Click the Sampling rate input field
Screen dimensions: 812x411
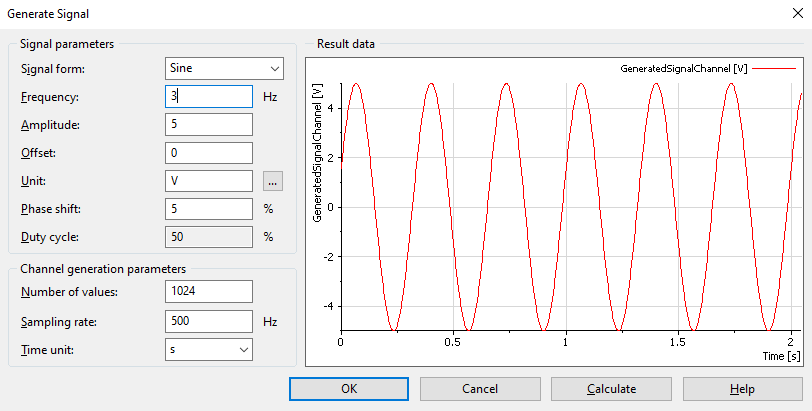click(208, 321)
